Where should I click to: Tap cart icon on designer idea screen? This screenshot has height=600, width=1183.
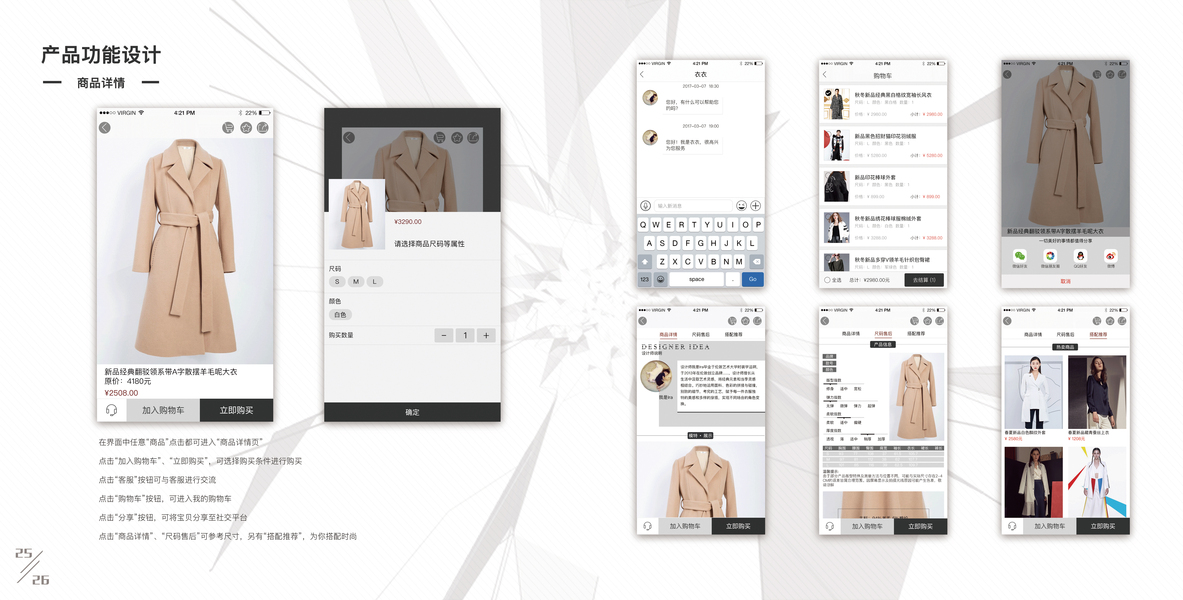[x=732, y=321]
